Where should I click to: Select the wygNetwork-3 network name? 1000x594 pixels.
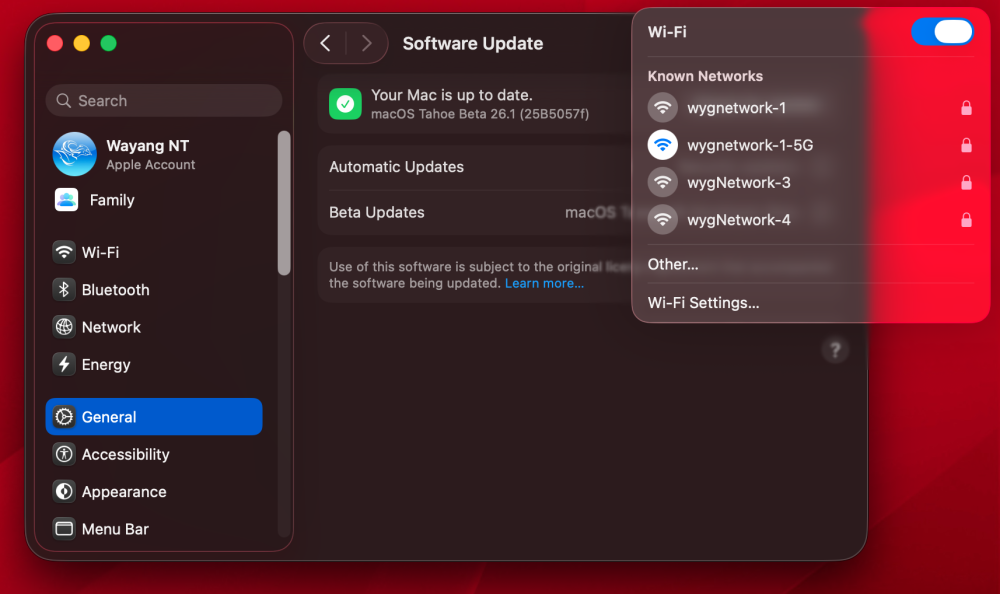739,182
